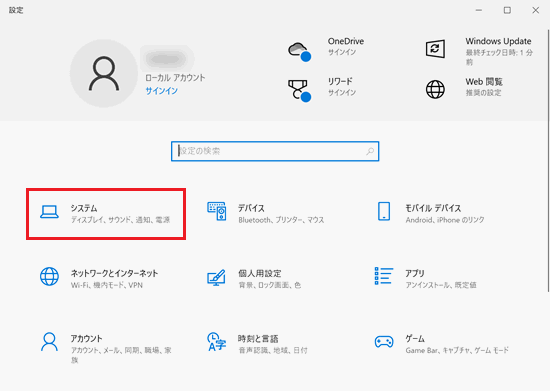This screenshot has height=391, width=550.
Task: Click the Web 閲覧 globe icon
Action: pyautogui.click(x=435, y=89)
